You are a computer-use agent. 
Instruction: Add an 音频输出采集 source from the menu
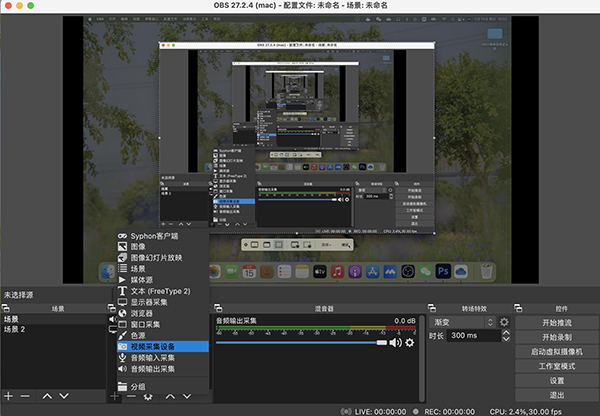[163, 369]
